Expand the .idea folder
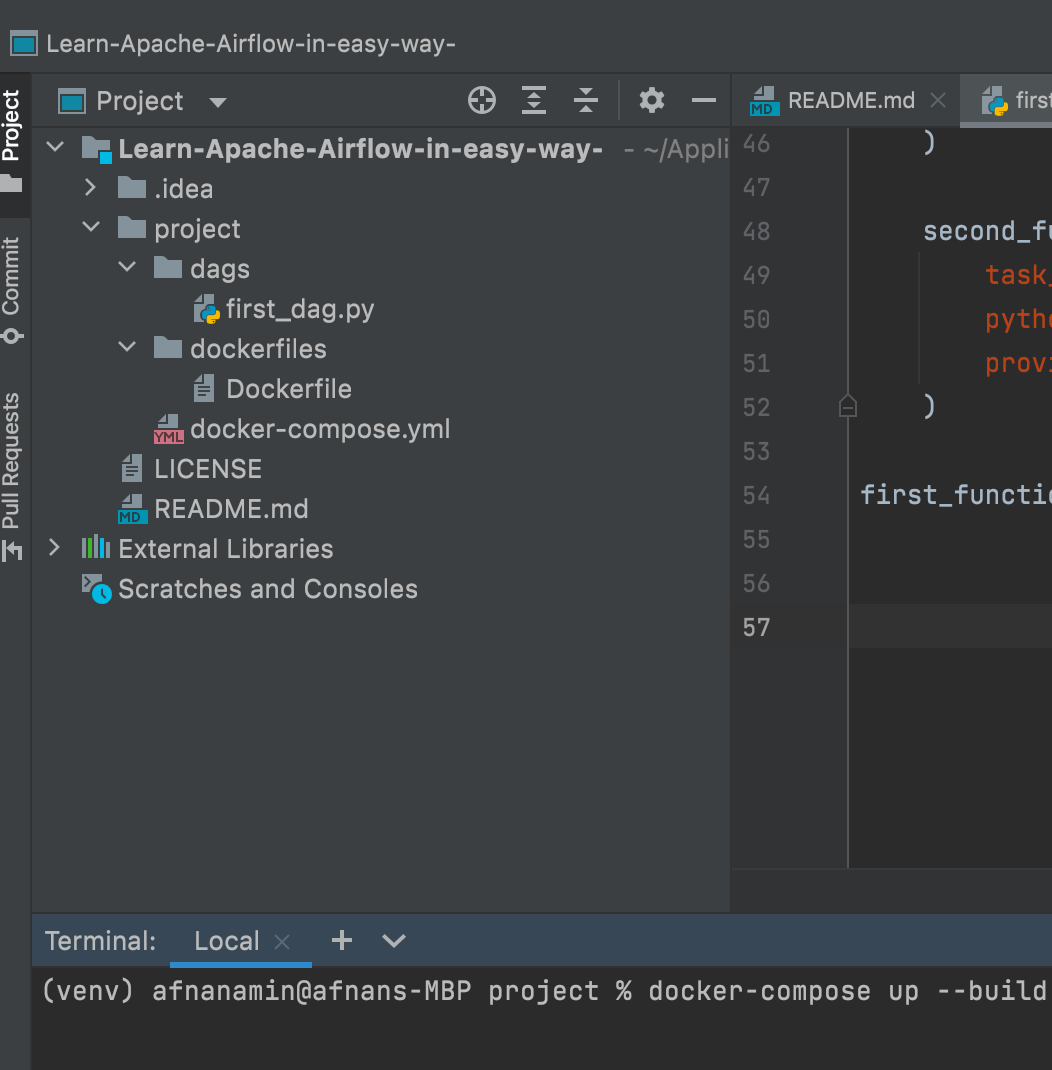Image resolution: width=1052 pixels, height=1070 pixels. click(x=90, y=188)
